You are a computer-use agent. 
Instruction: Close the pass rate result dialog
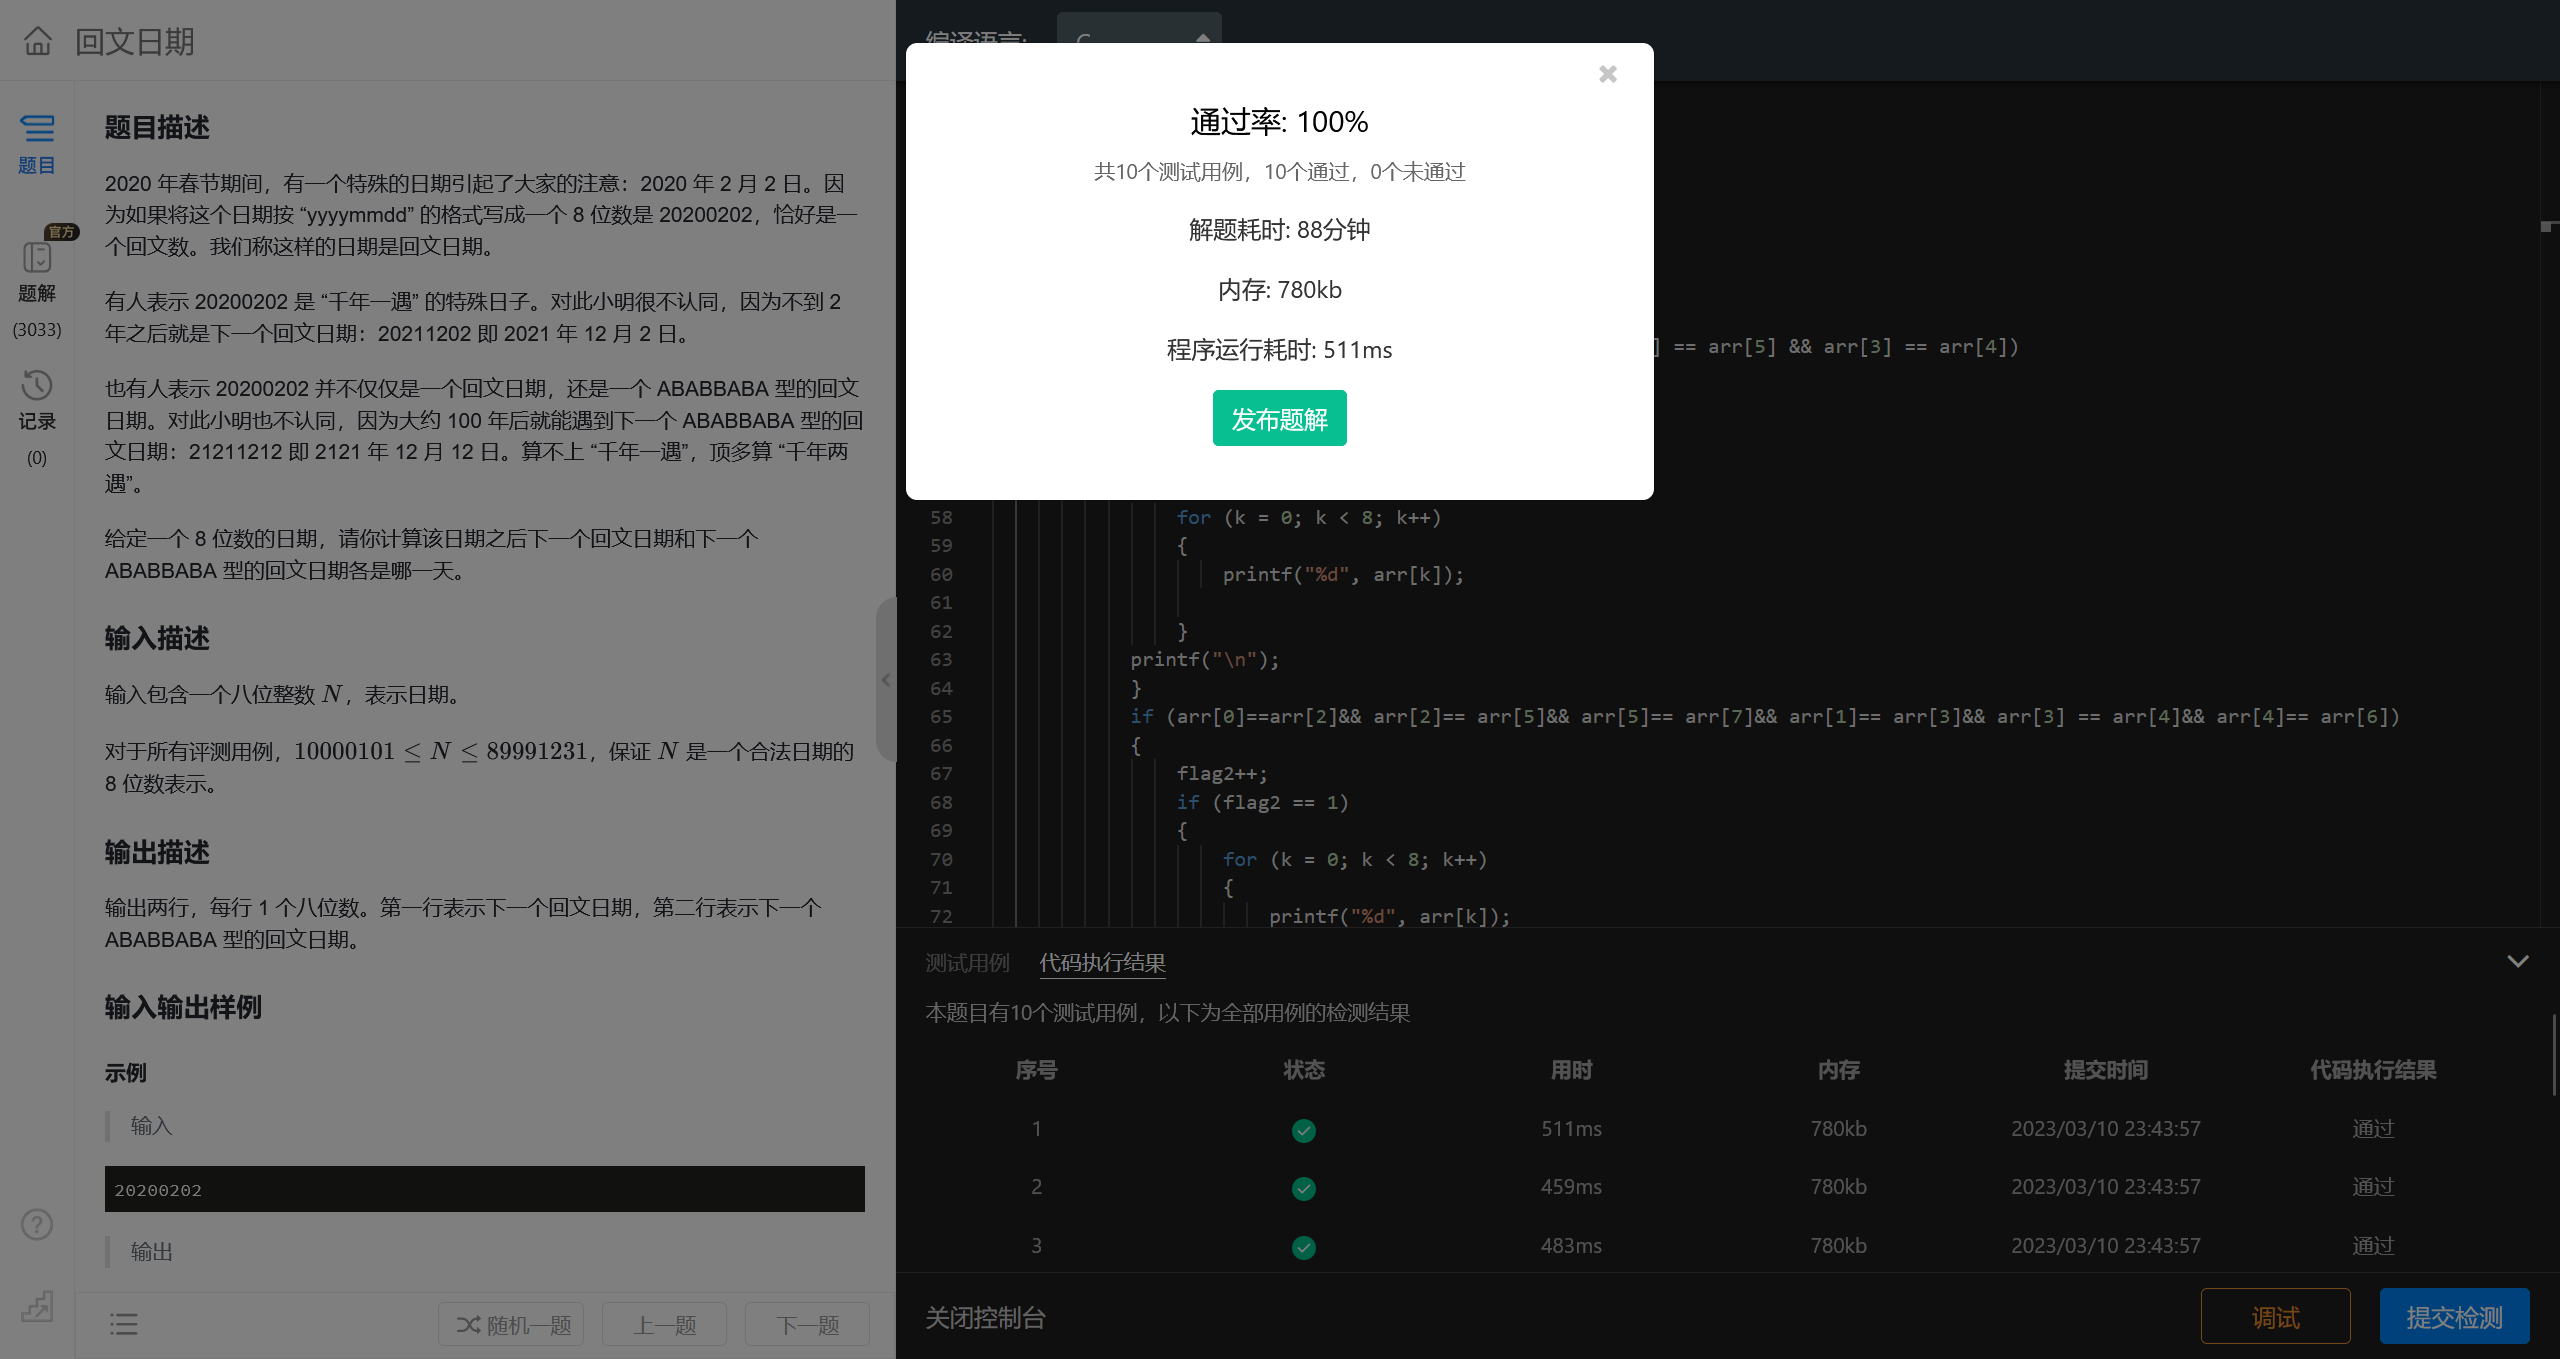click(x=1607, y=75)
